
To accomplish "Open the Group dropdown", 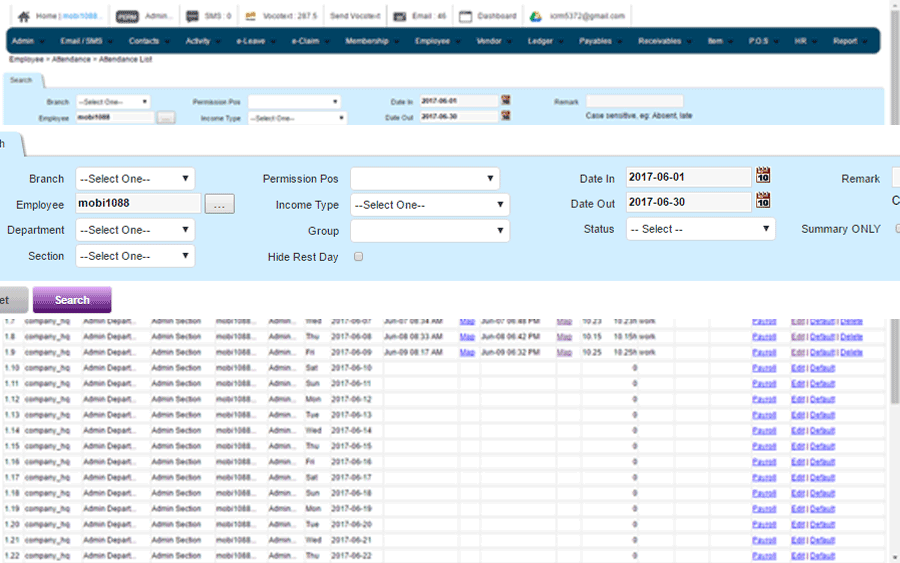I will (430, 231).
